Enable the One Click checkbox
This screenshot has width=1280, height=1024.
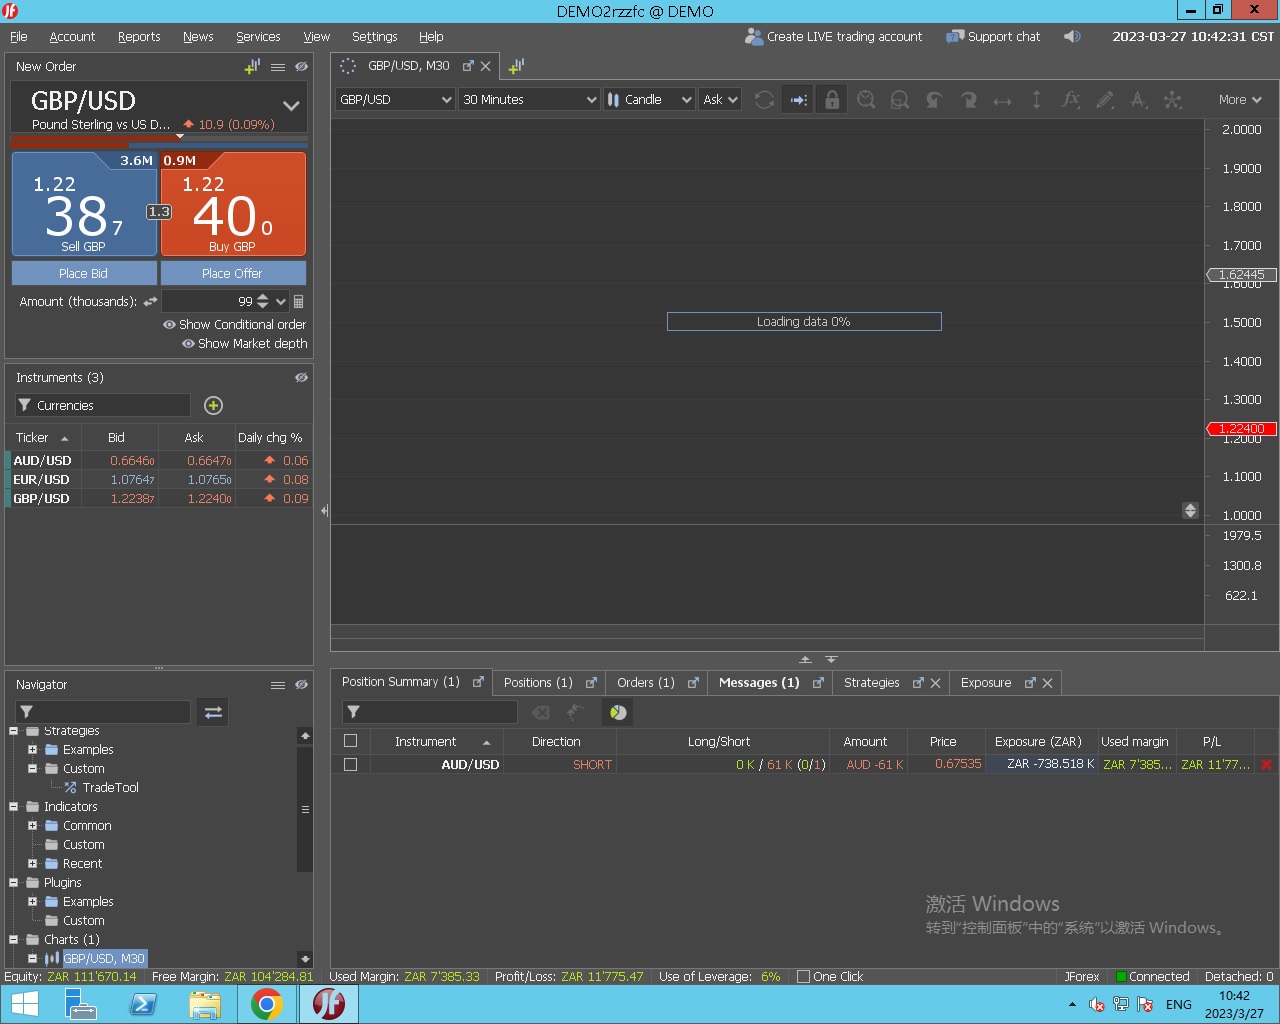point(803,977)
